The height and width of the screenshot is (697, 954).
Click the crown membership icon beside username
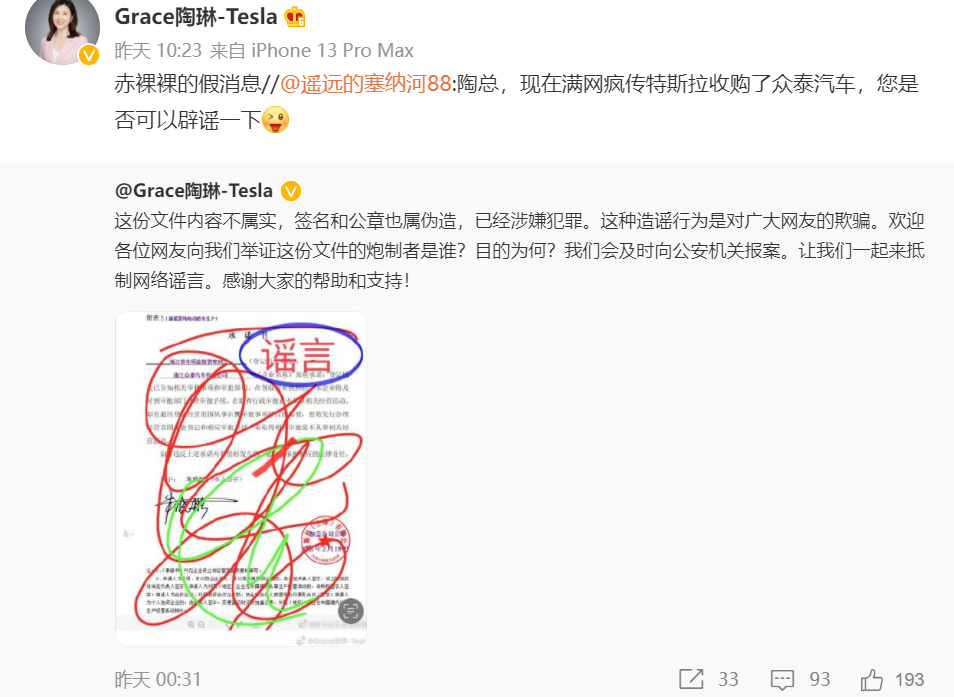pyautogui.click(x=295, y=16)
